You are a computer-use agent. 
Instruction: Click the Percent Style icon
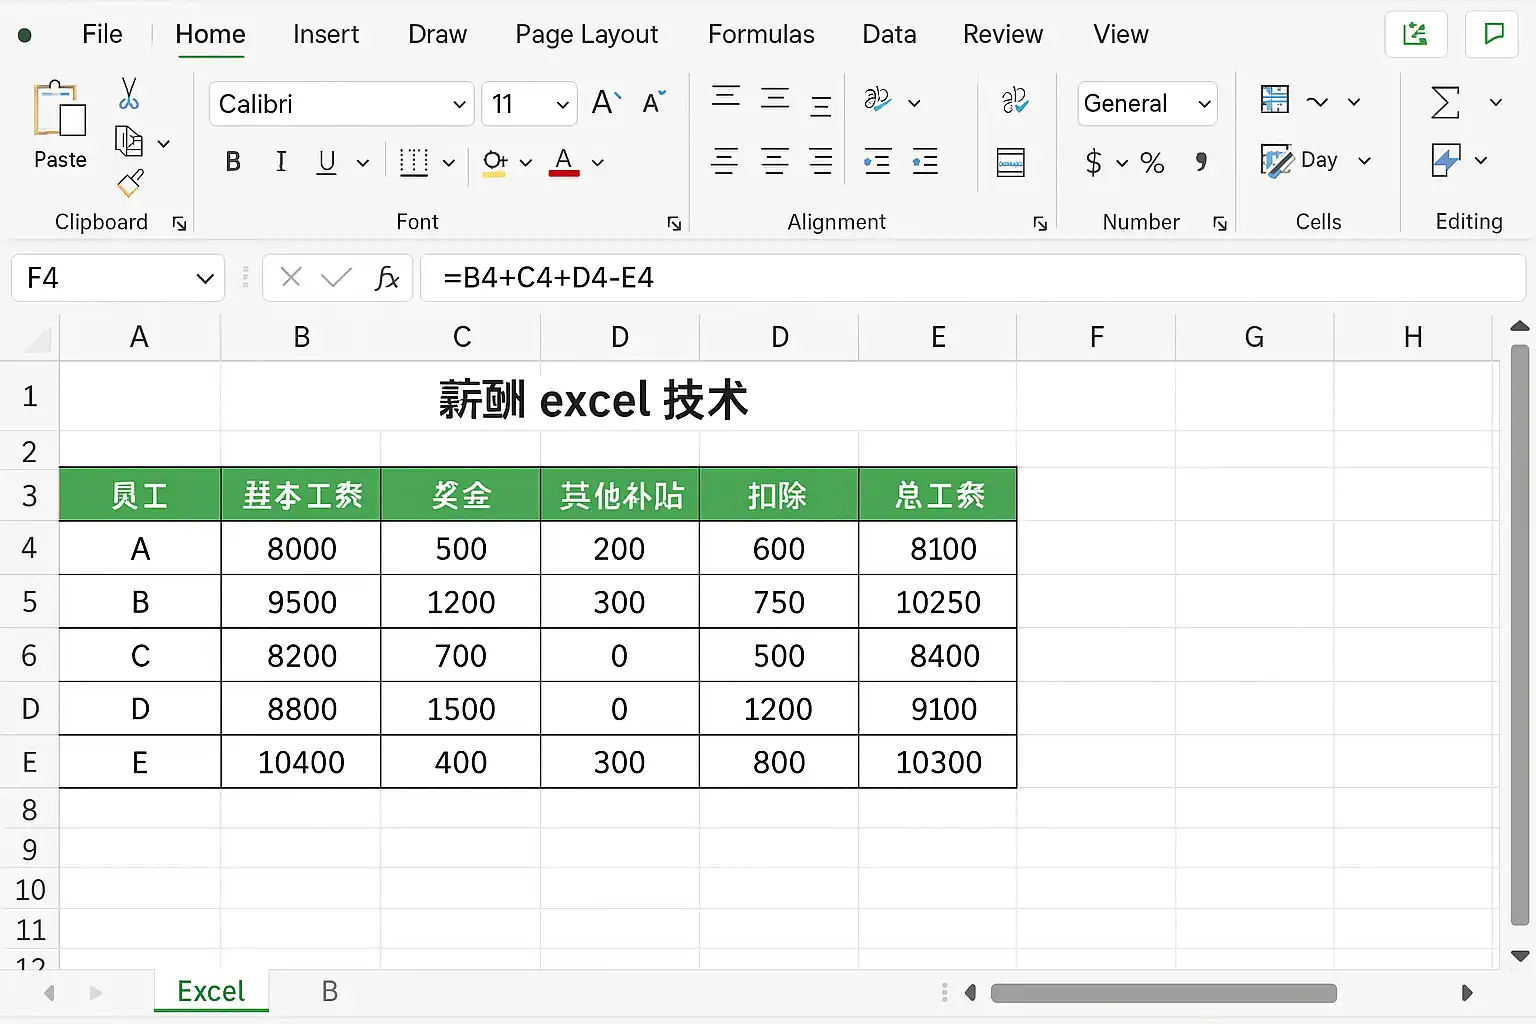[1152, 162]
